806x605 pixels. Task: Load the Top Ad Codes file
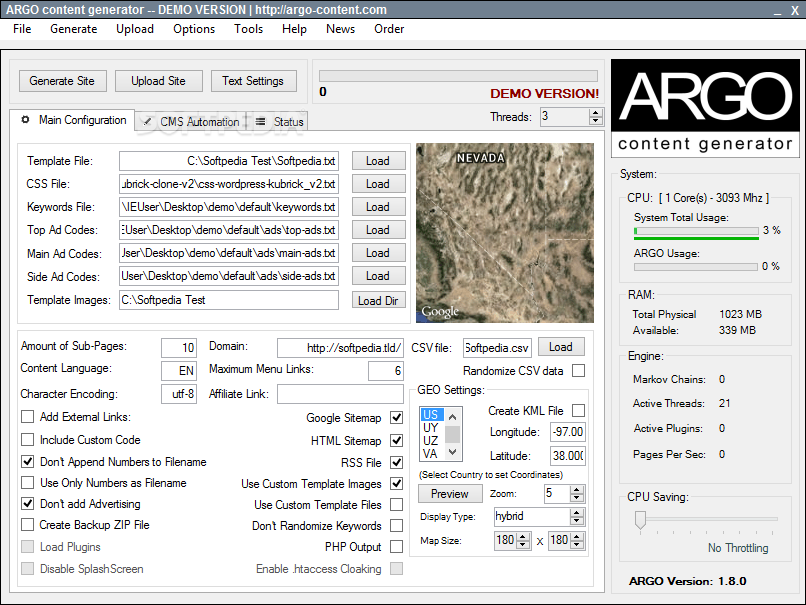click(378, 230)
